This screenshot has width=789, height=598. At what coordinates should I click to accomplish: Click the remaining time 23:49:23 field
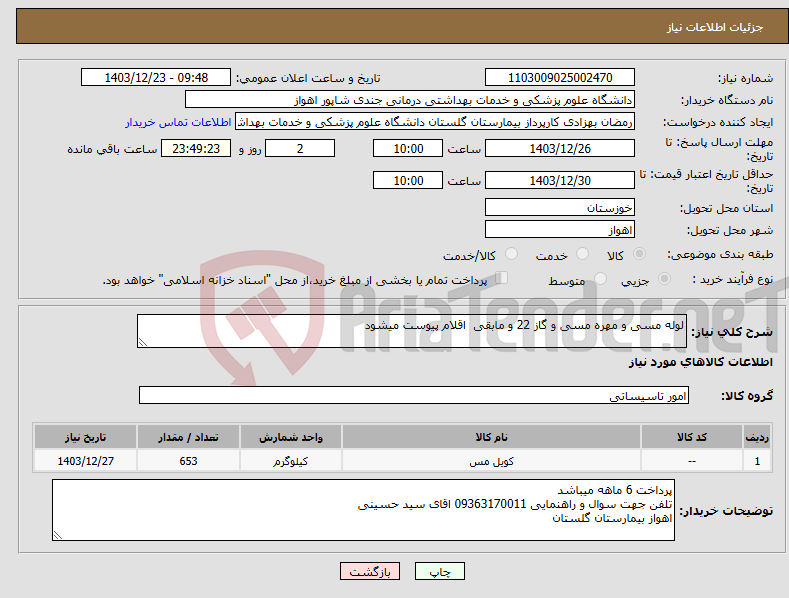[x=196, y=148]
